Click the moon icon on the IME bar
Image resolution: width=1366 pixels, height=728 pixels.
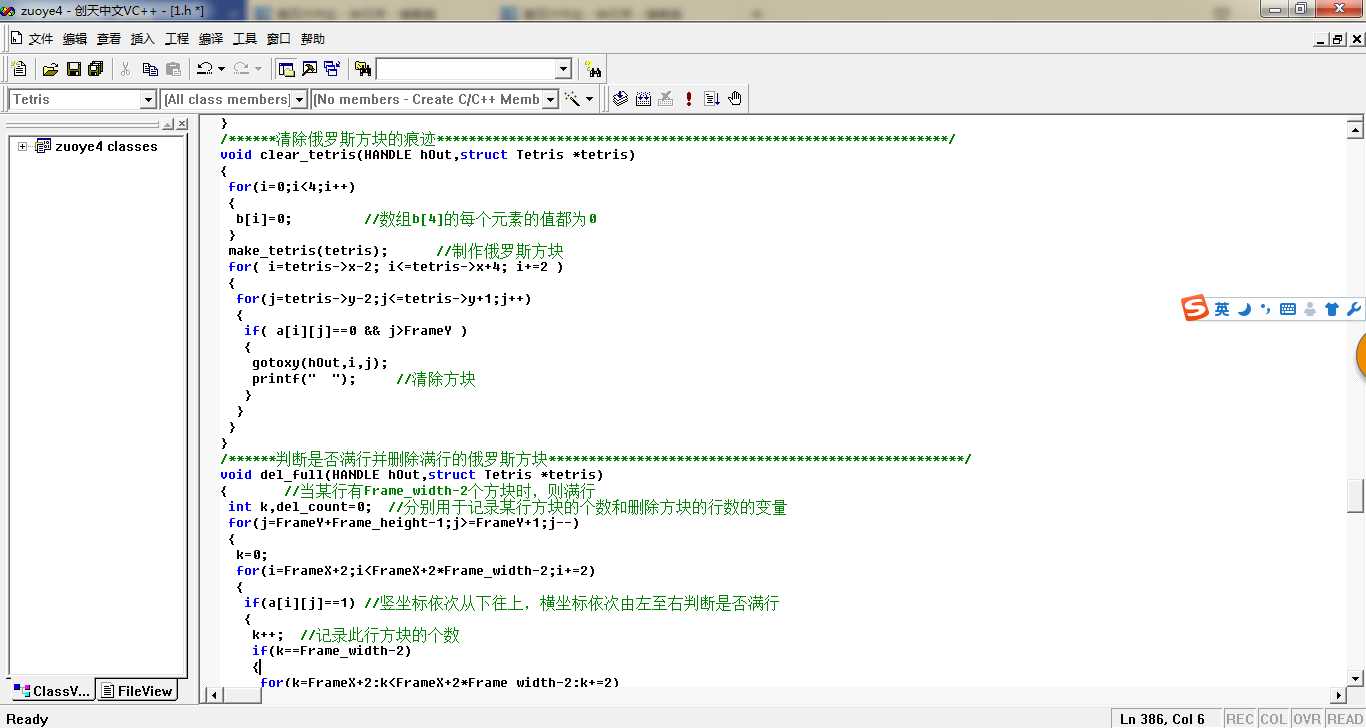click(x=1245, y=310)
